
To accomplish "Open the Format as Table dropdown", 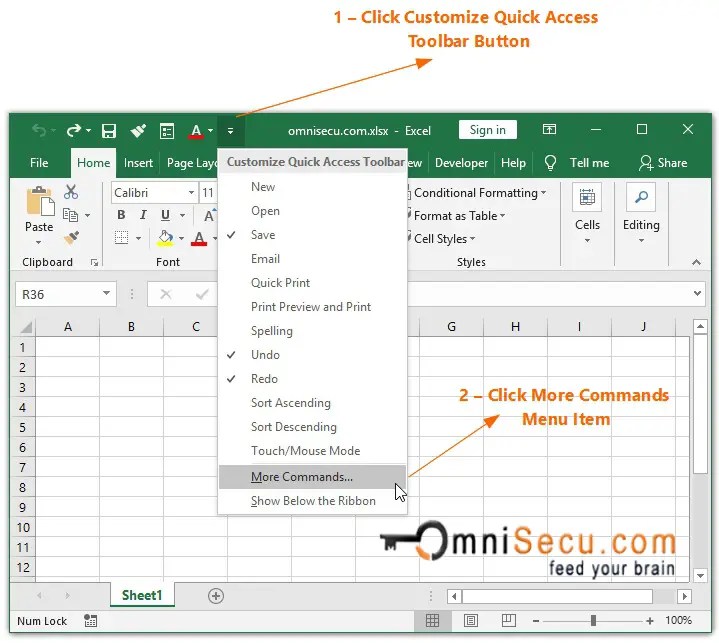I will [456, 216].
